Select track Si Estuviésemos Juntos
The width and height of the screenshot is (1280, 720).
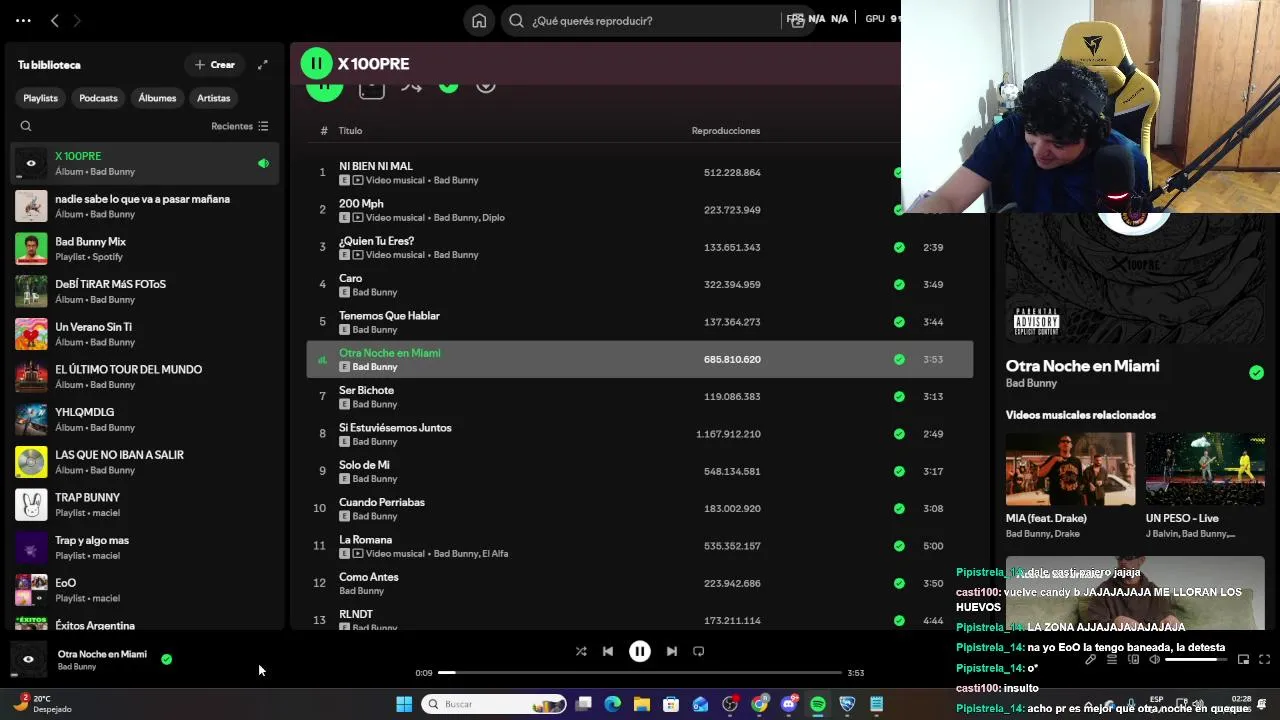pyautogui.click(x=639, y=434)
